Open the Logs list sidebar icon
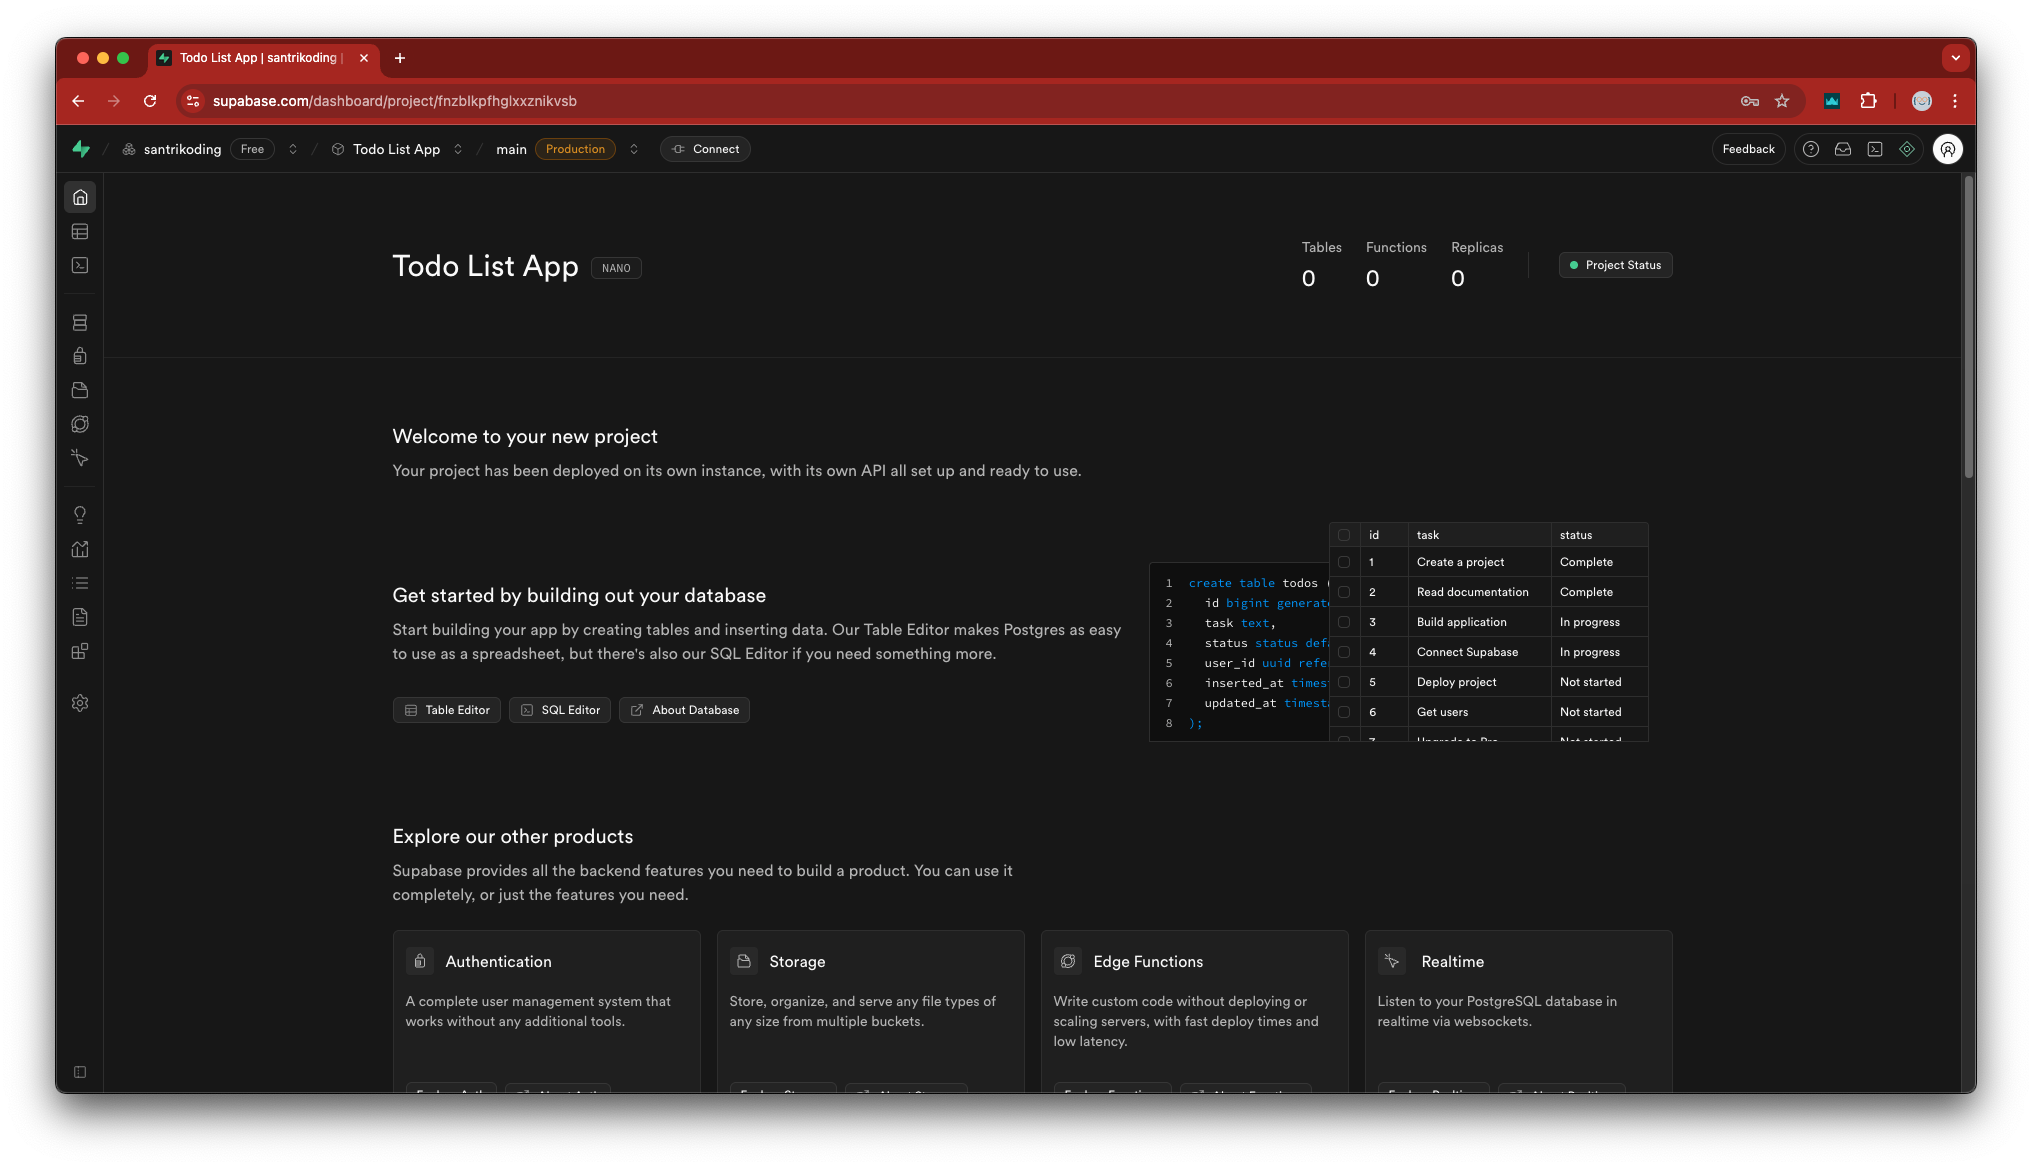Screen dimensions: 2032x1167 80,583
